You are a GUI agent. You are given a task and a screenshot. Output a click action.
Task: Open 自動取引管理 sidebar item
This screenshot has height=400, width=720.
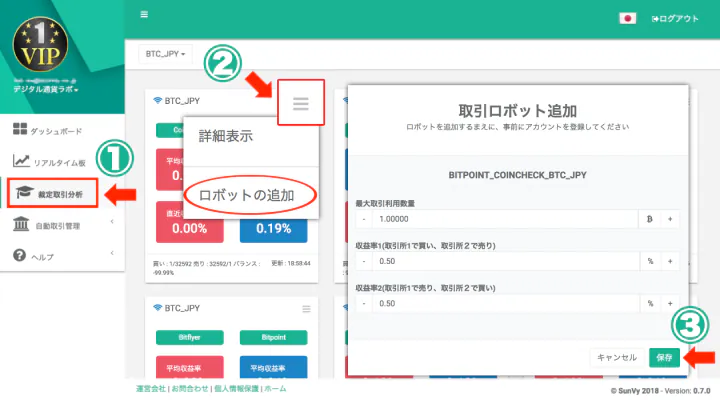pos(58,226)
